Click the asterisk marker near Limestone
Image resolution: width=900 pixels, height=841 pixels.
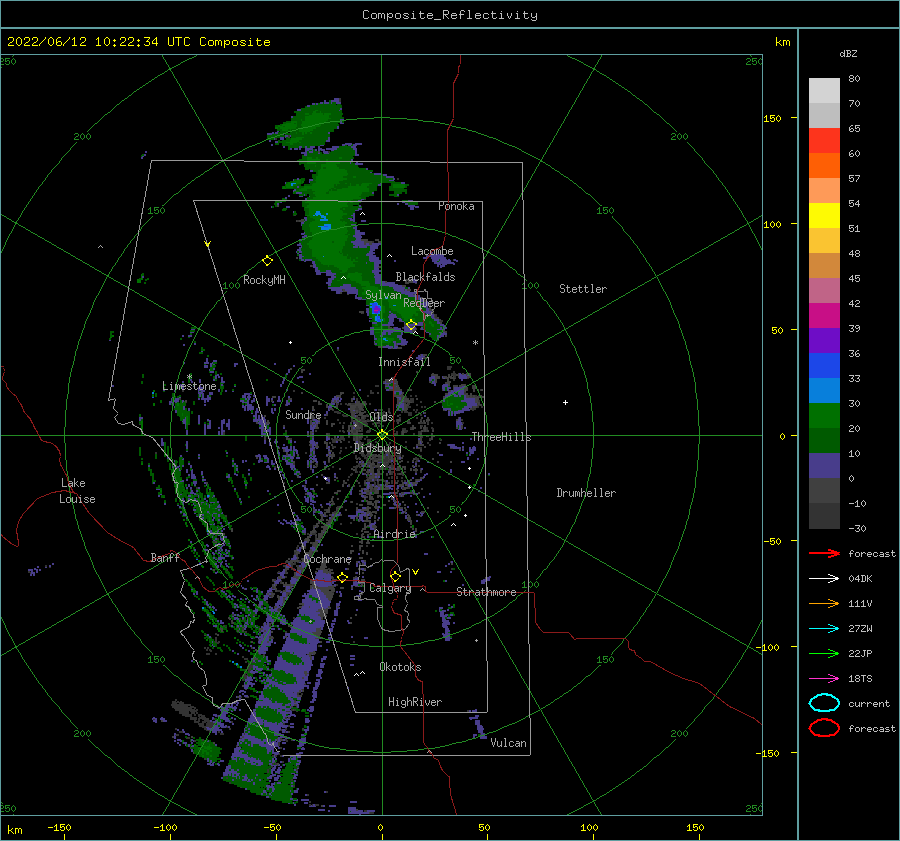click(189, 377)
